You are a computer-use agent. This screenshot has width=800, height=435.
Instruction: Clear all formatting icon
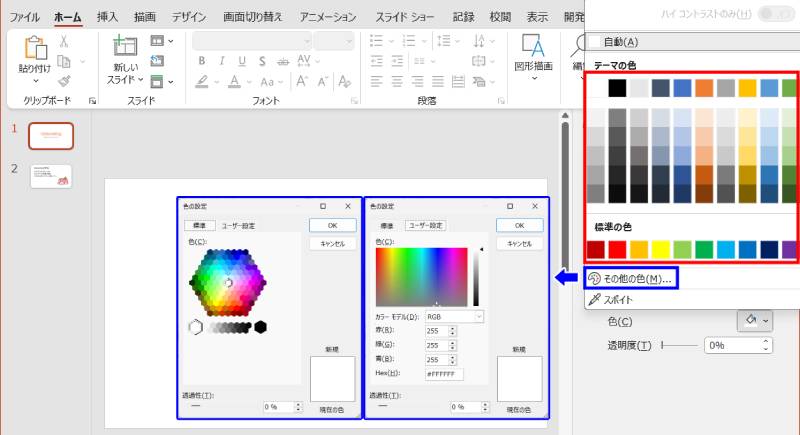pyautogui.click(x=344, y=82)
